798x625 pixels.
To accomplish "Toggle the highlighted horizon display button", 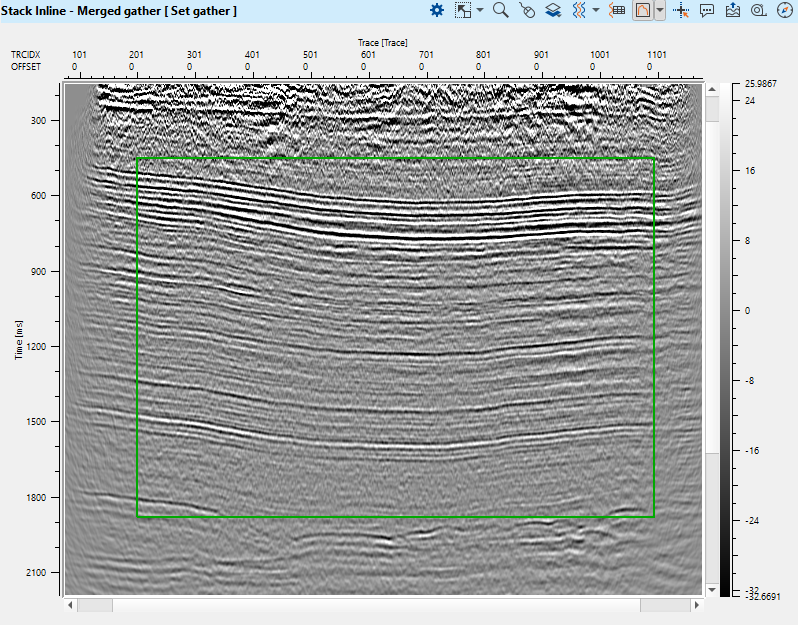I will [643, 10].
